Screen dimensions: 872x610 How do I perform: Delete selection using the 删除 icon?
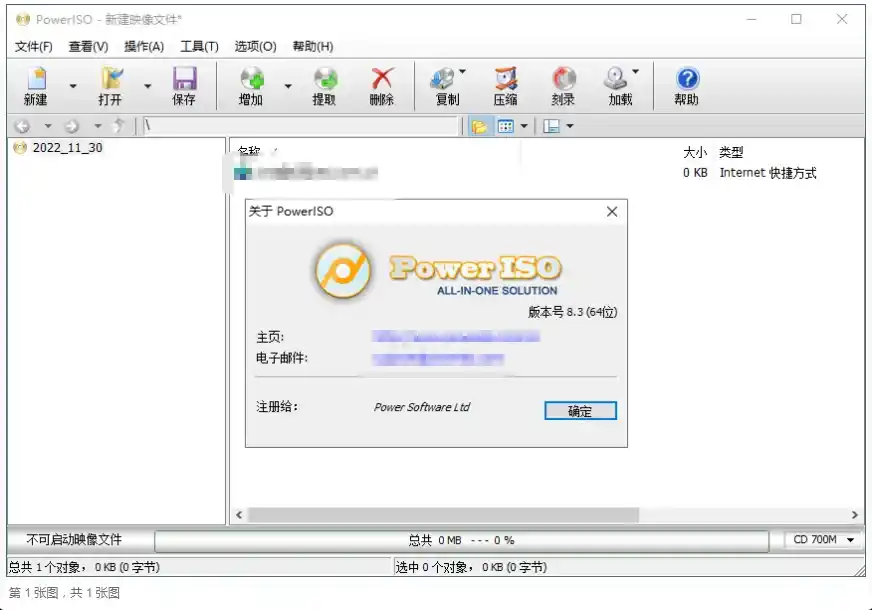pos(380,85)
